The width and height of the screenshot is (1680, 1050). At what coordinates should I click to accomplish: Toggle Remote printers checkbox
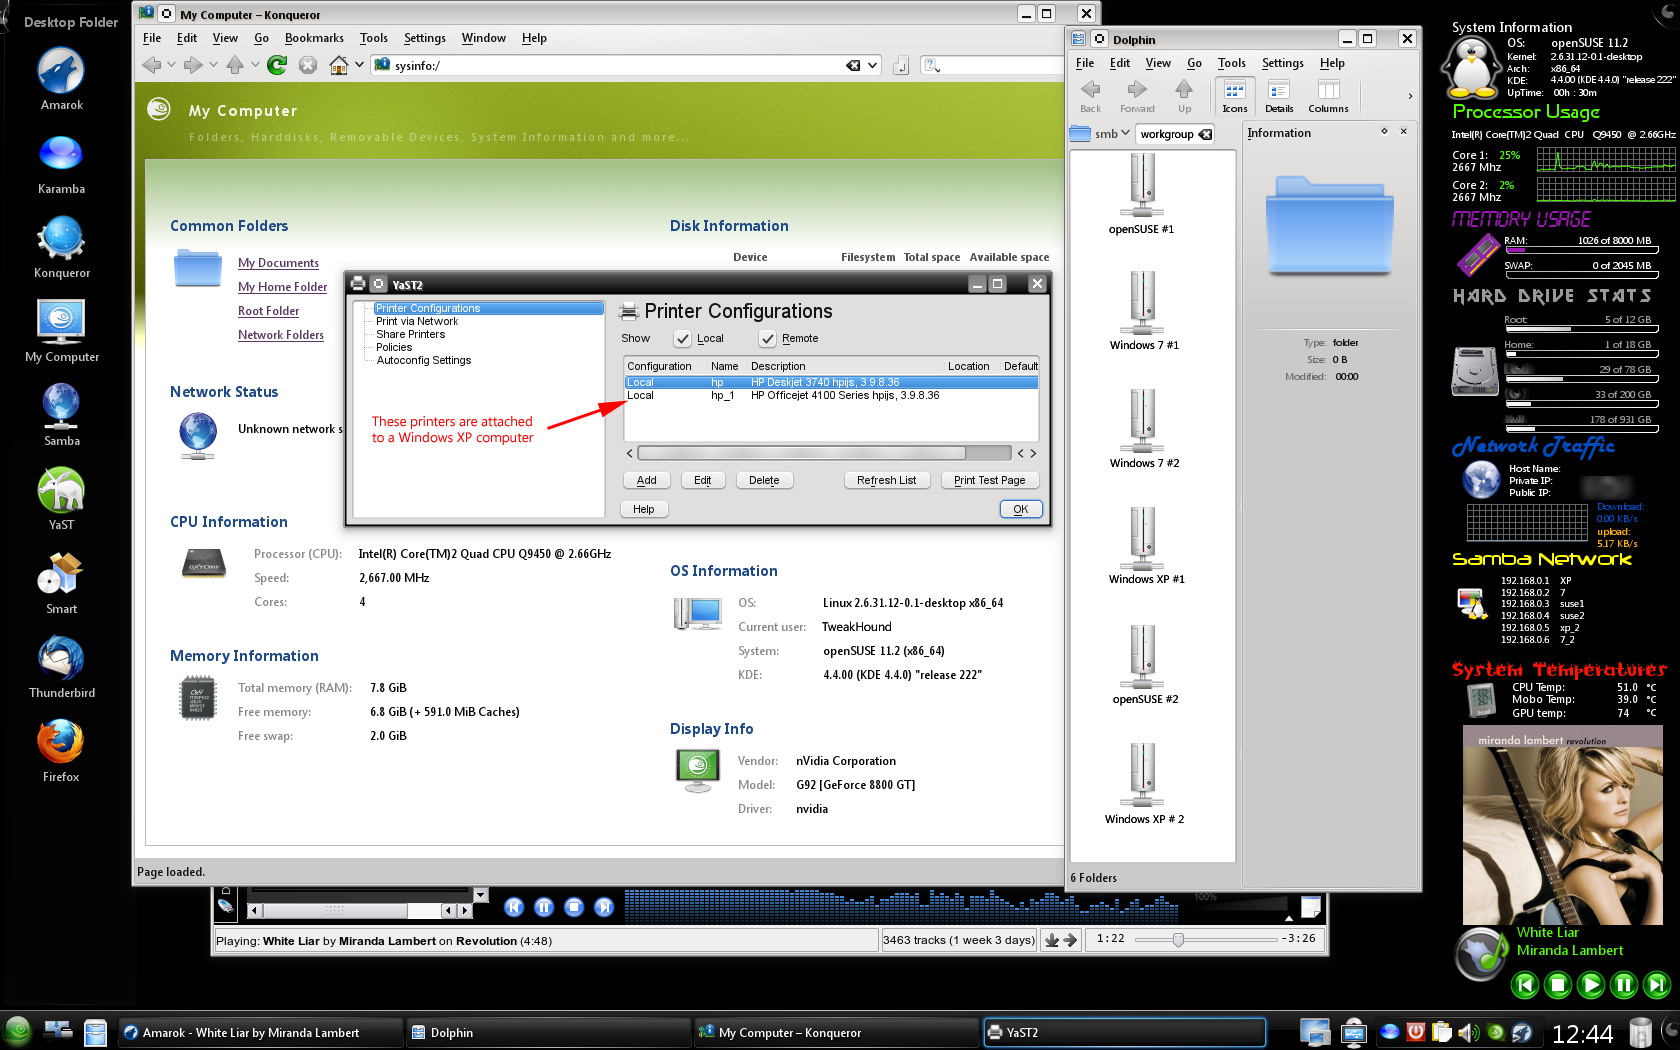[x=768, y=339]
